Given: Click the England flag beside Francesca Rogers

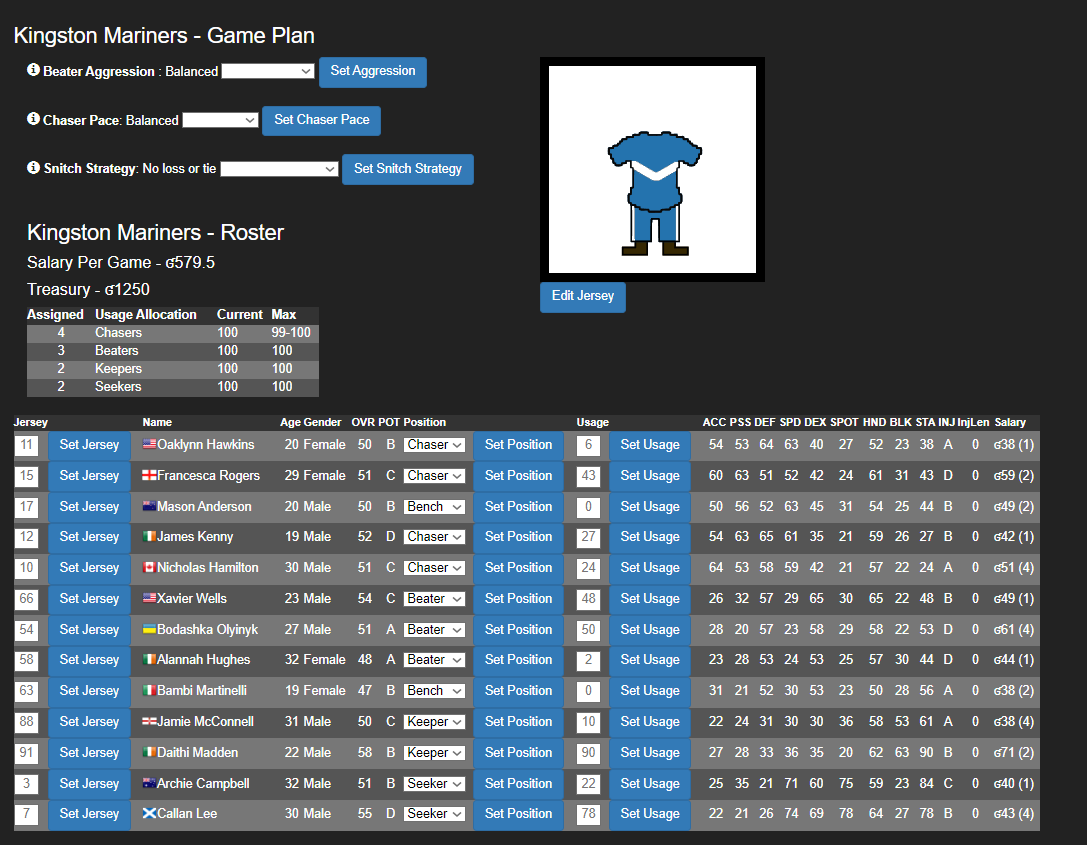Looking at the screenshot, I should point(150,475).
